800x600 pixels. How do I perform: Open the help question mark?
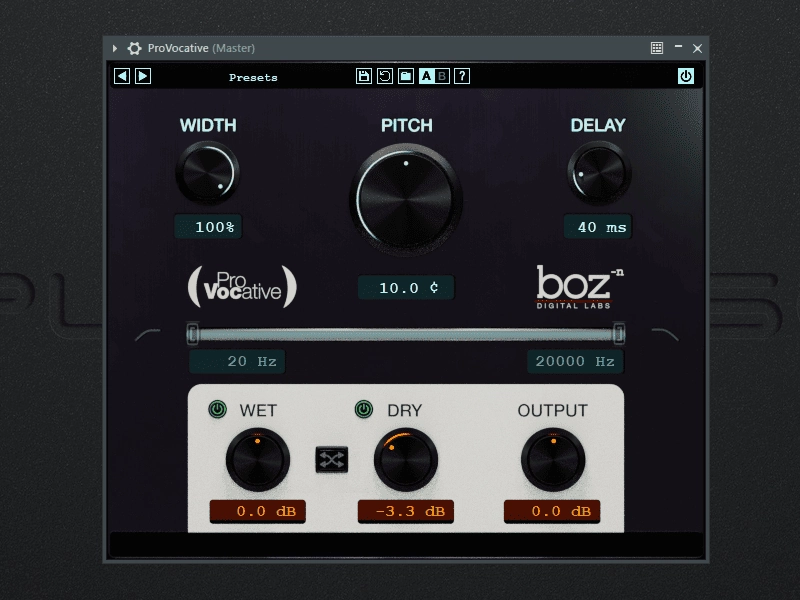(462, 76)
